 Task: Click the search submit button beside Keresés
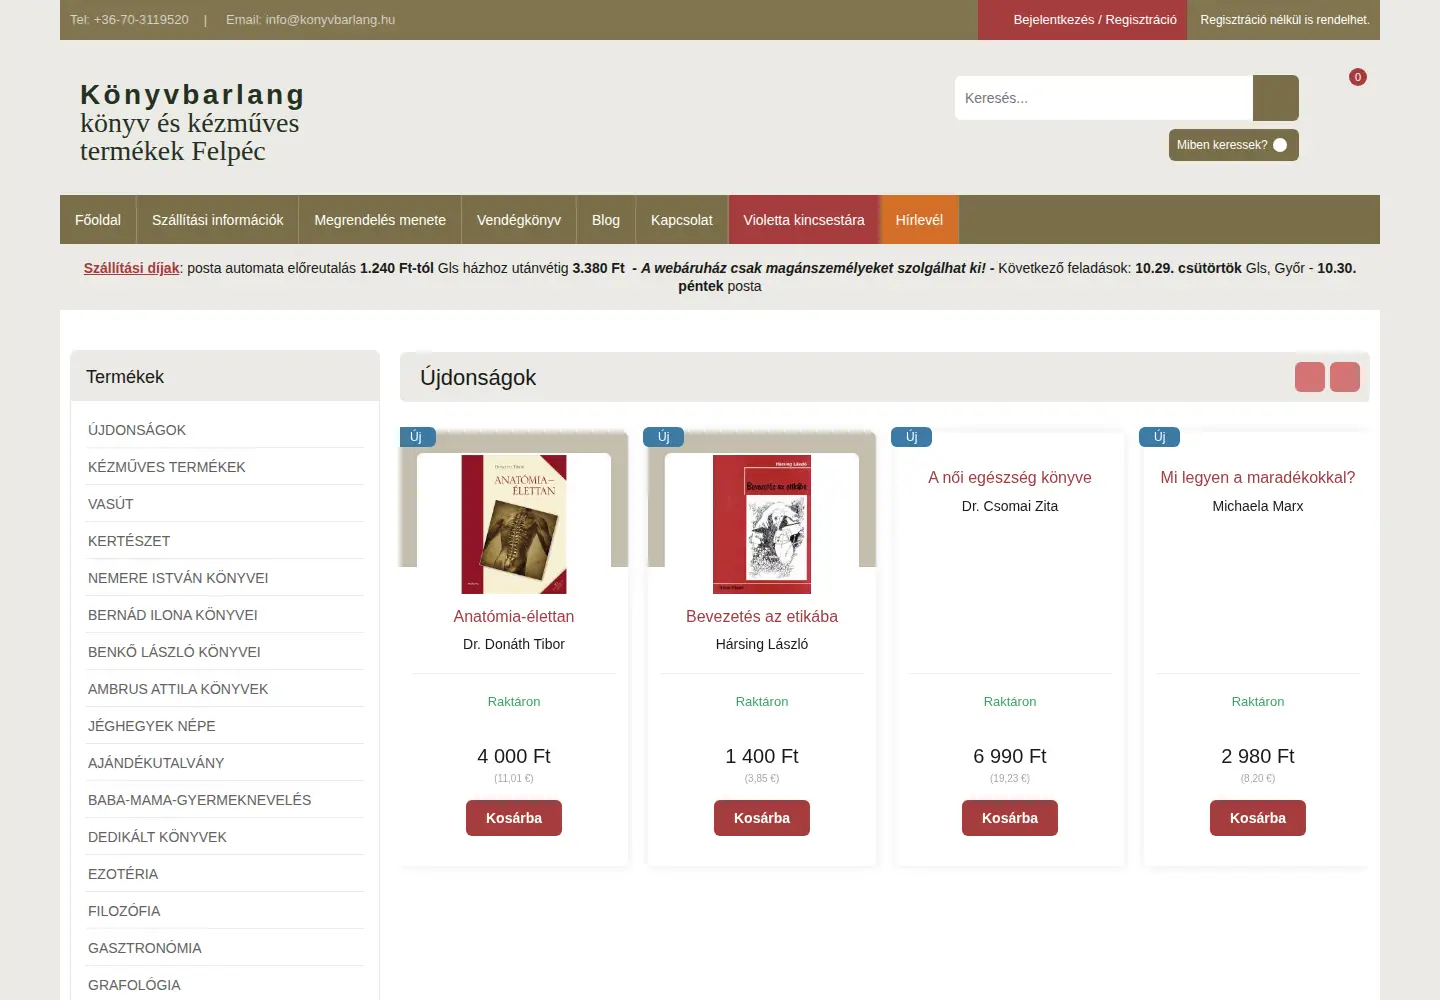point(1275,98)
